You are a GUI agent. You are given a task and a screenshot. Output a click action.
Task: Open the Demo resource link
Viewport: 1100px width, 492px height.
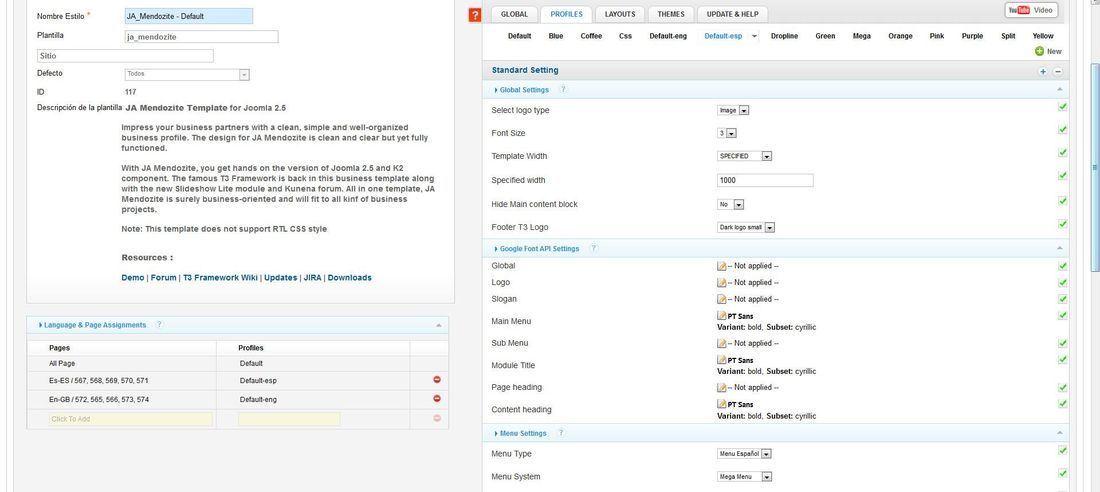point(133,278)
